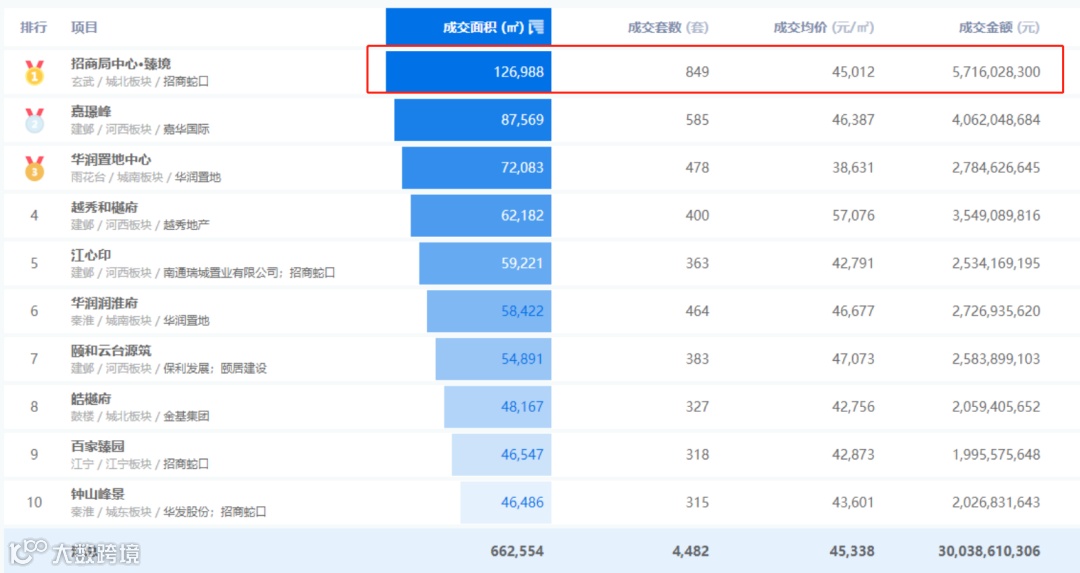Click area bar showing 48,167
1080x573 pixels.
497,407
